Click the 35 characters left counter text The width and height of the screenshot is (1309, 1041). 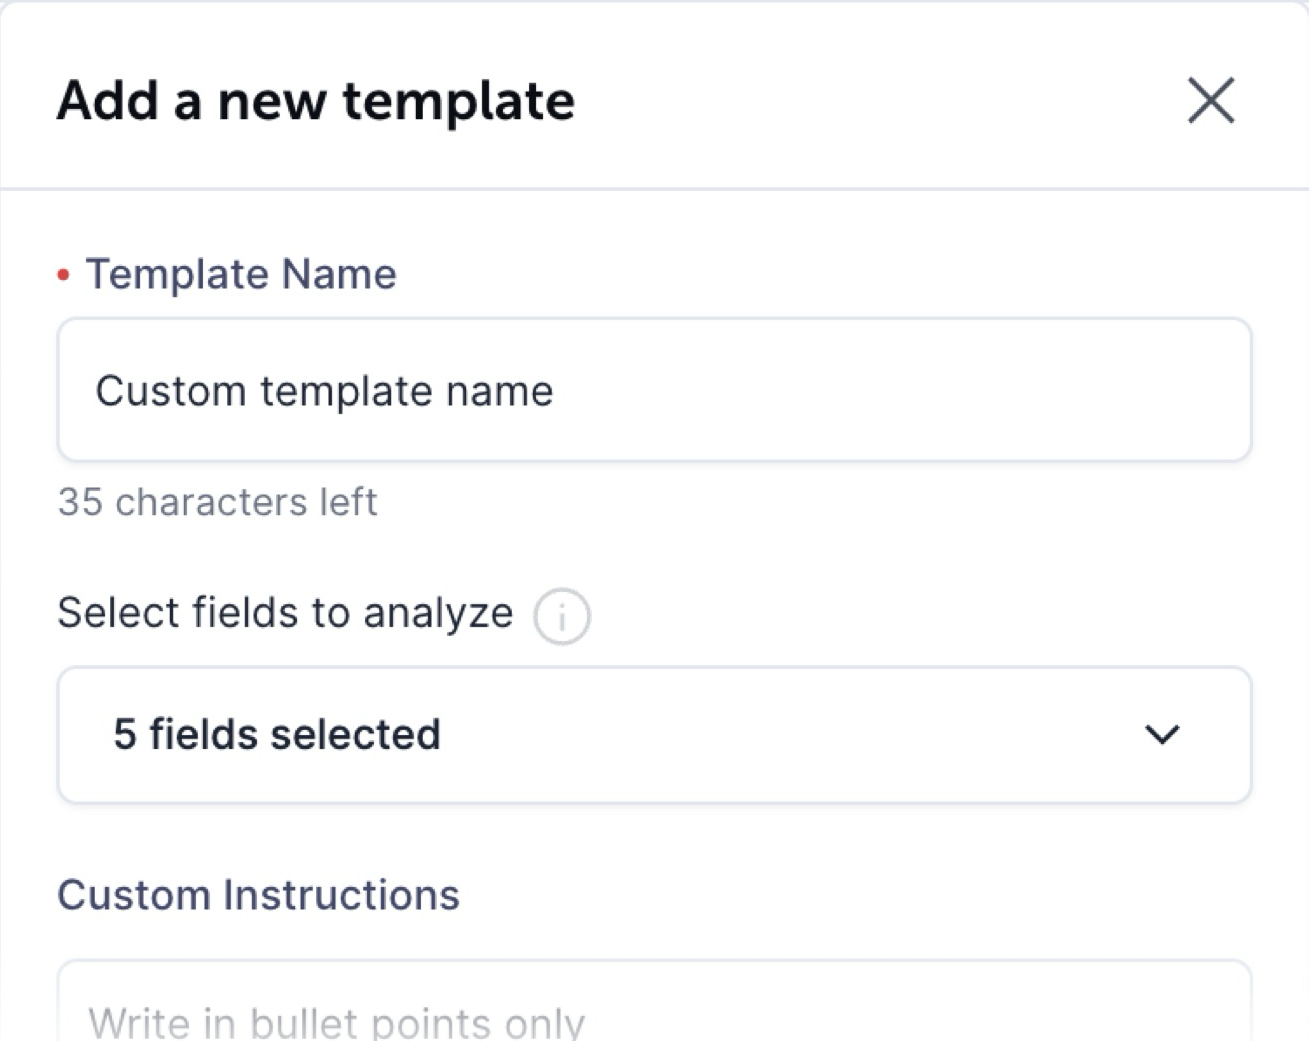click(217, 502)
